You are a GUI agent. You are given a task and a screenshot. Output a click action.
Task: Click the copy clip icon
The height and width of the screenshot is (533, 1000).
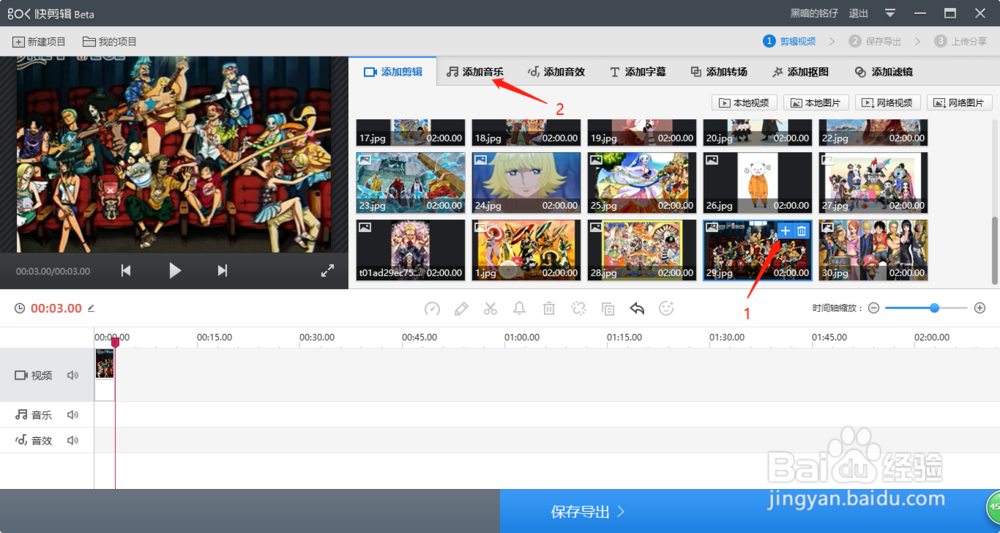click(x=608, y=309)
